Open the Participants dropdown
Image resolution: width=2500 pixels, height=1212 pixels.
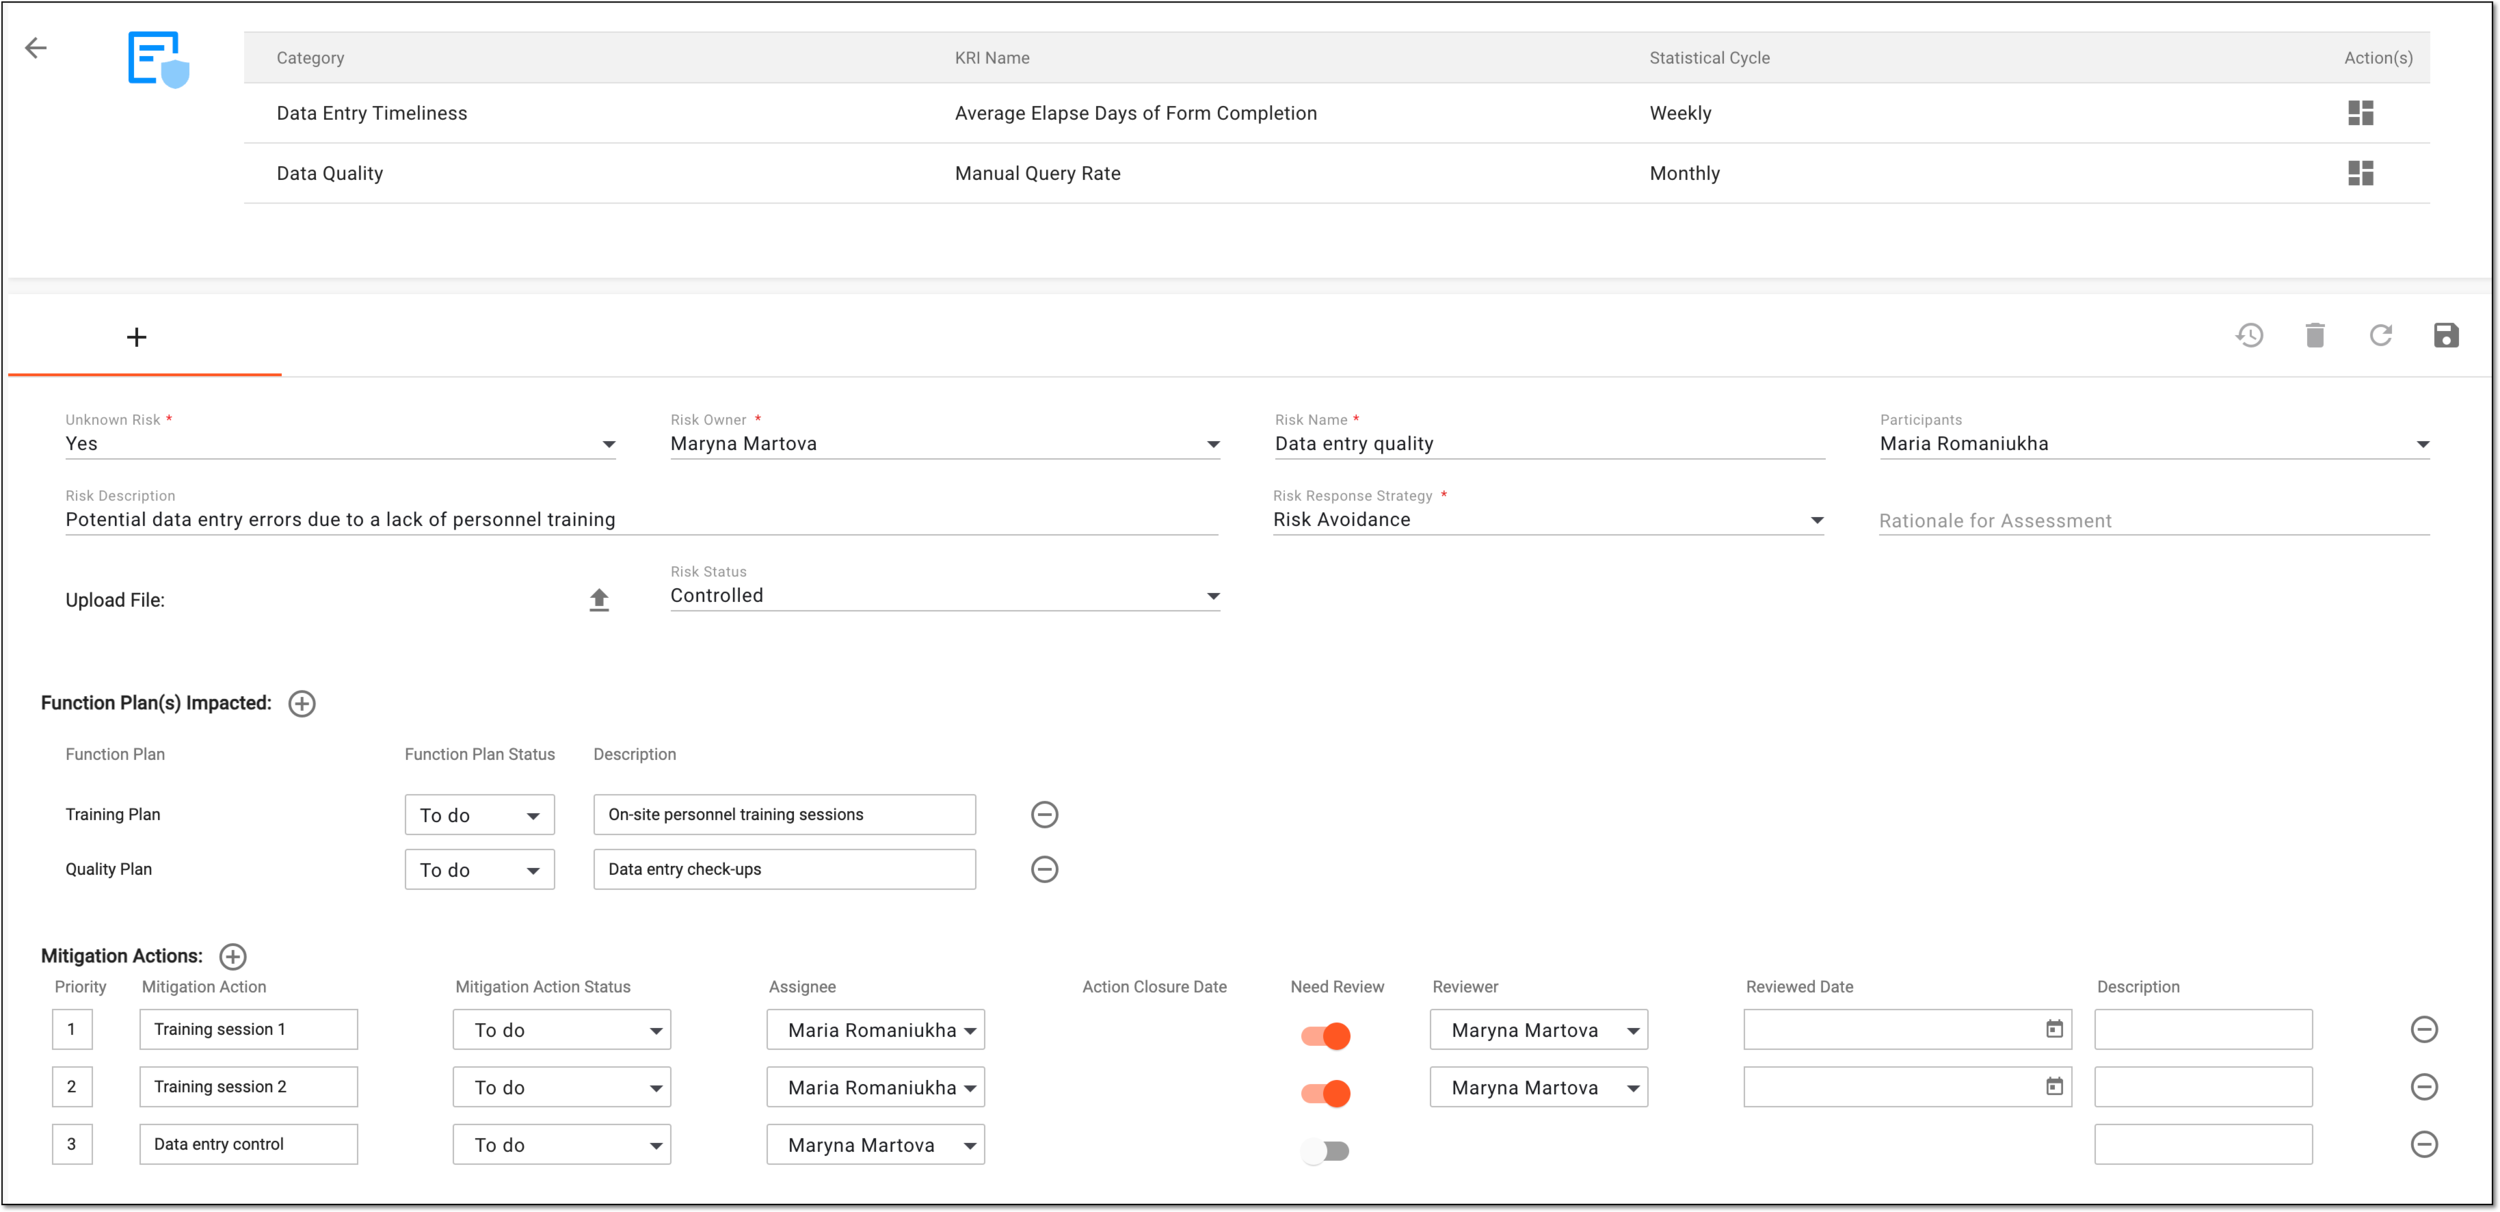pos(2155,444)
